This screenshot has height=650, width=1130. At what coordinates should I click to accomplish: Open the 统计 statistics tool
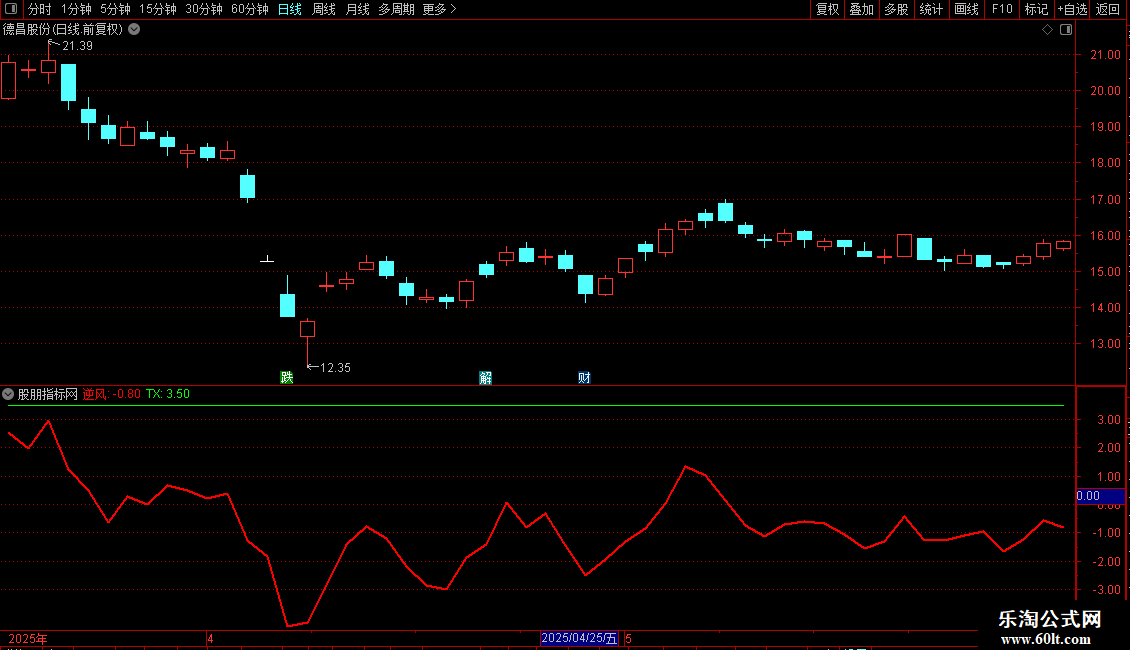pyautogui.click(x=931, y=9)
